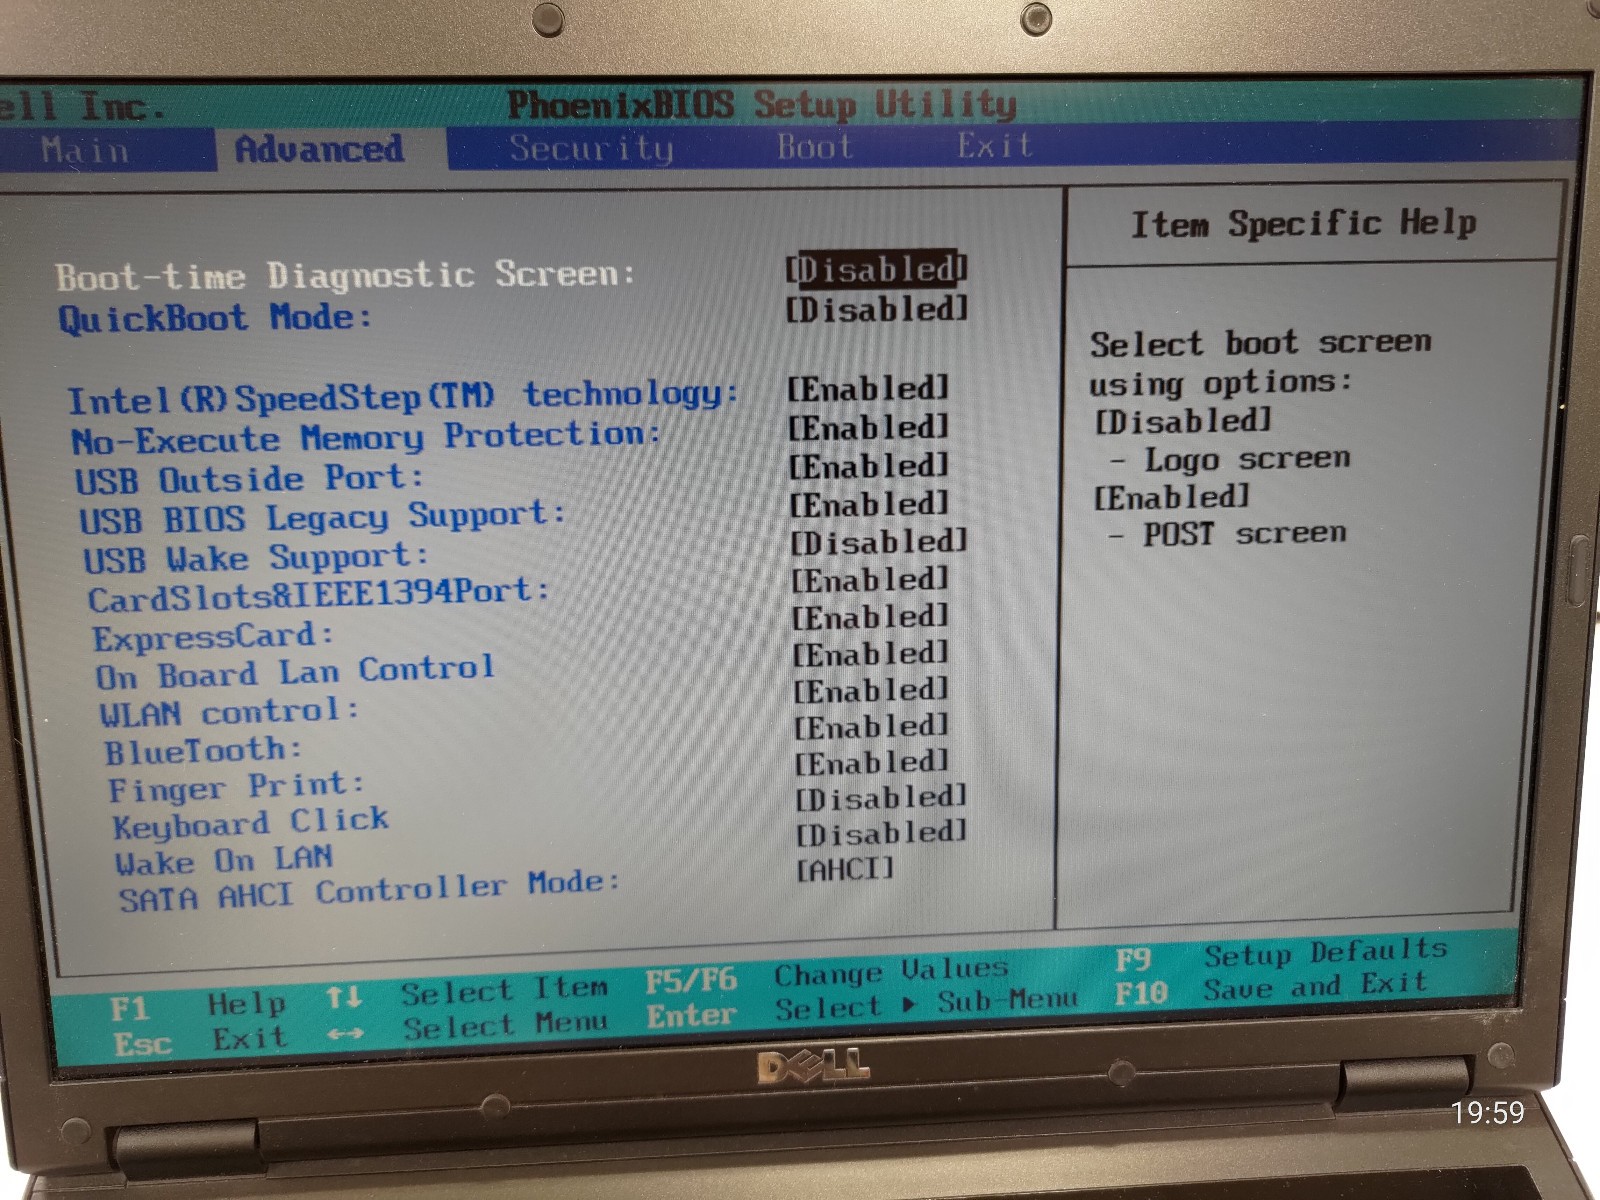Change WLAN control Enabled value
The image size is (1600, 1200).
pyautogui.click(x=871, y=690)
